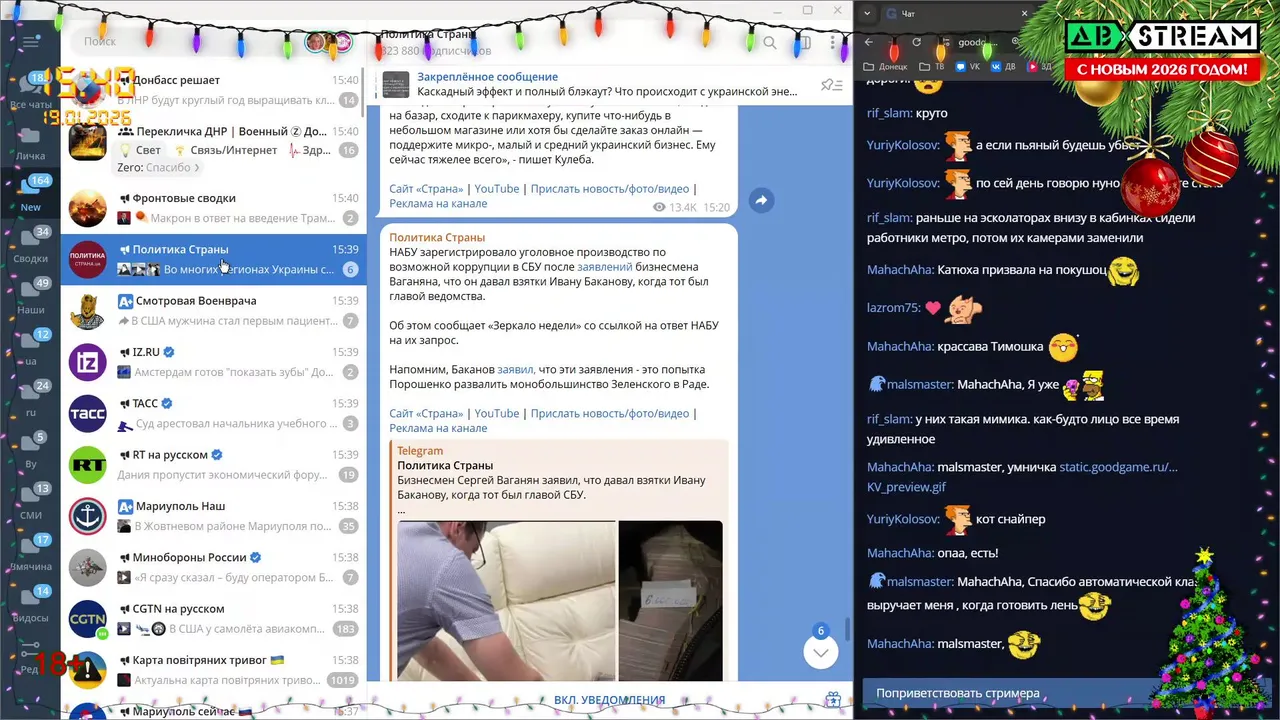Click ВКЛ. УВЕДОМЛЕНИЯ to enable notifications
Screen dimensions: 1280x720
click(609, 700)
